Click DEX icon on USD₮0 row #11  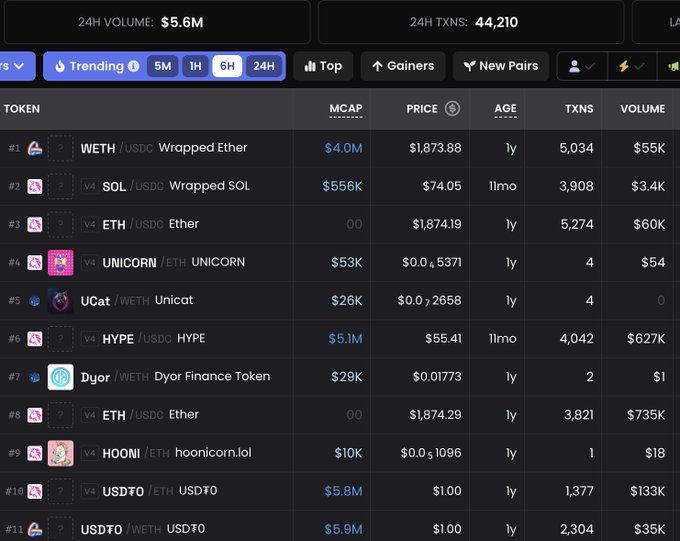coord(35,530)
